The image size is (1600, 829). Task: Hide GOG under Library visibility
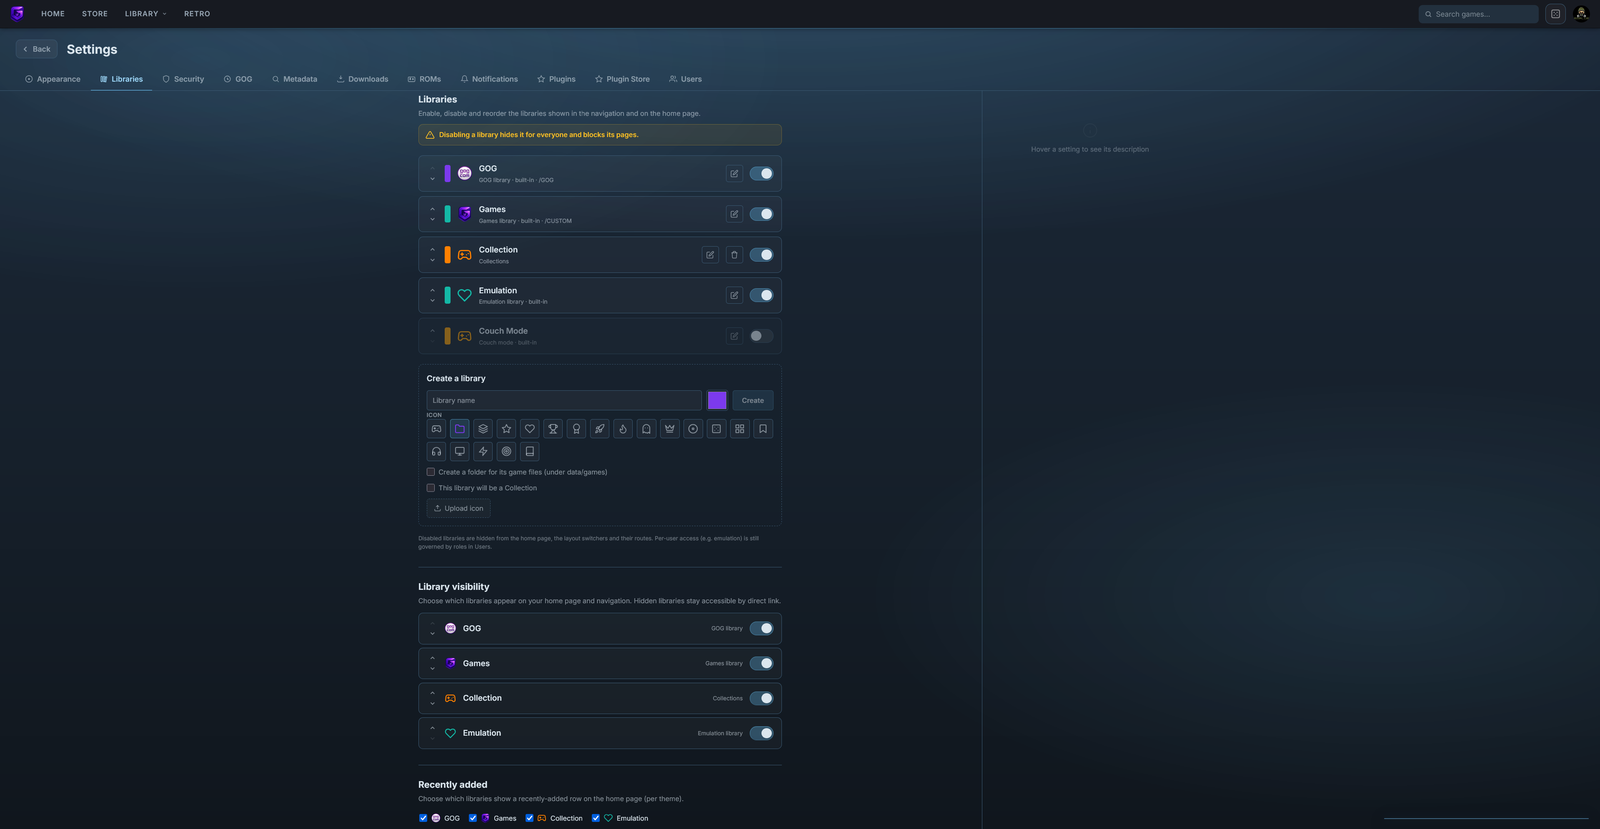(761, 628)
